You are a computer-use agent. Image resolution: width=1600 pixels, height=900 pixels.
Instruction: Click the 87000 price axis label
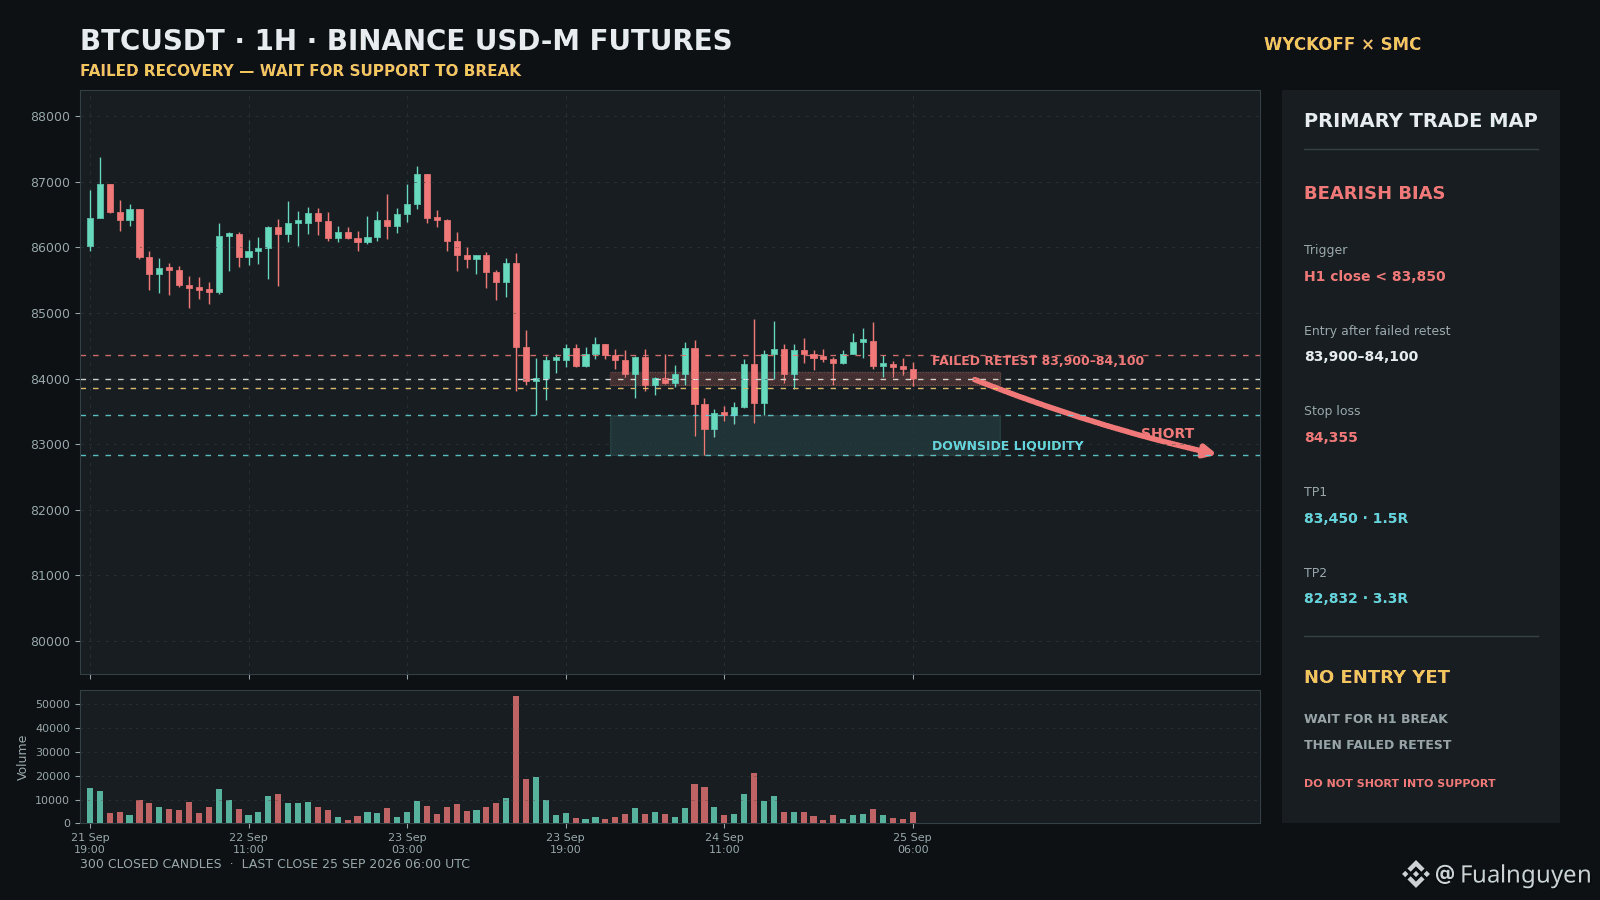(50, 183)
